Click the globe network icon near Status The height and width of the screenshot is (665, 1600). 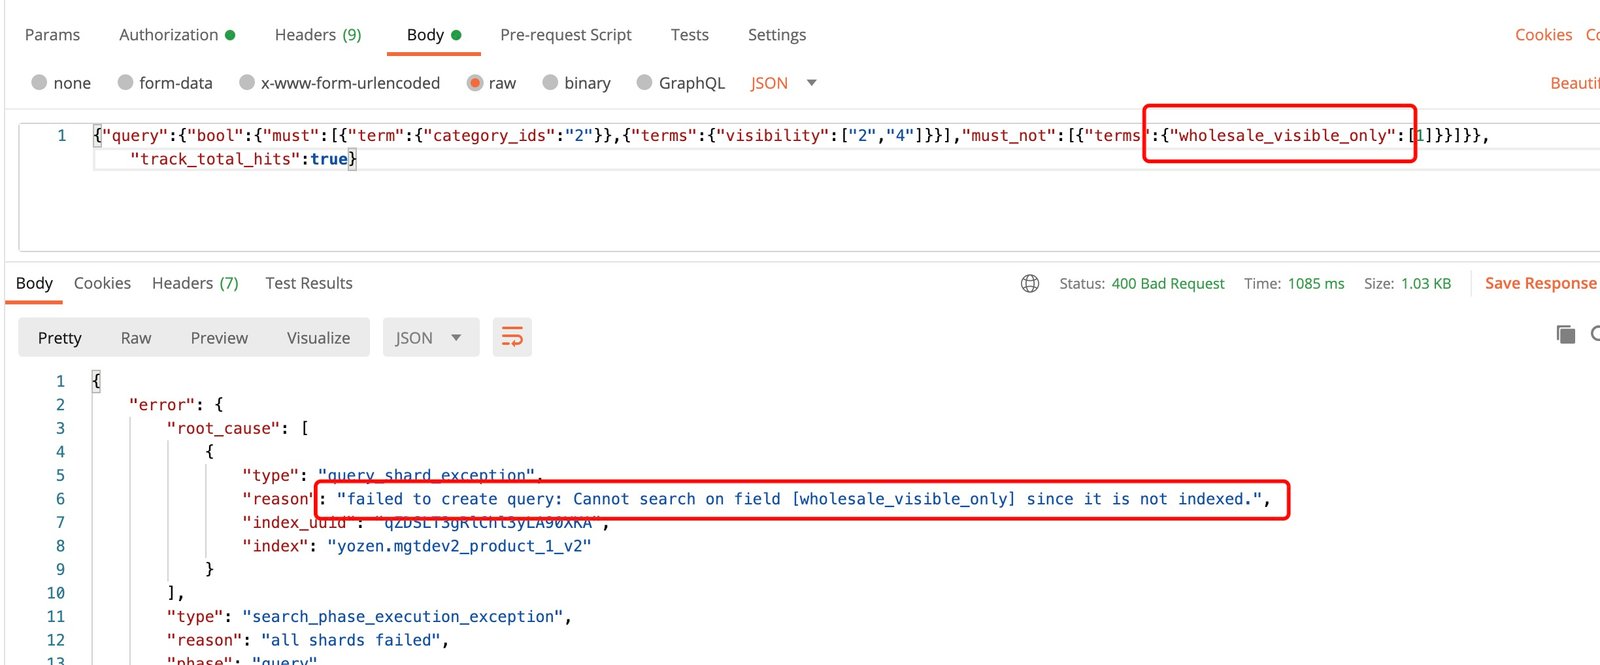(x=1030, y=284)
